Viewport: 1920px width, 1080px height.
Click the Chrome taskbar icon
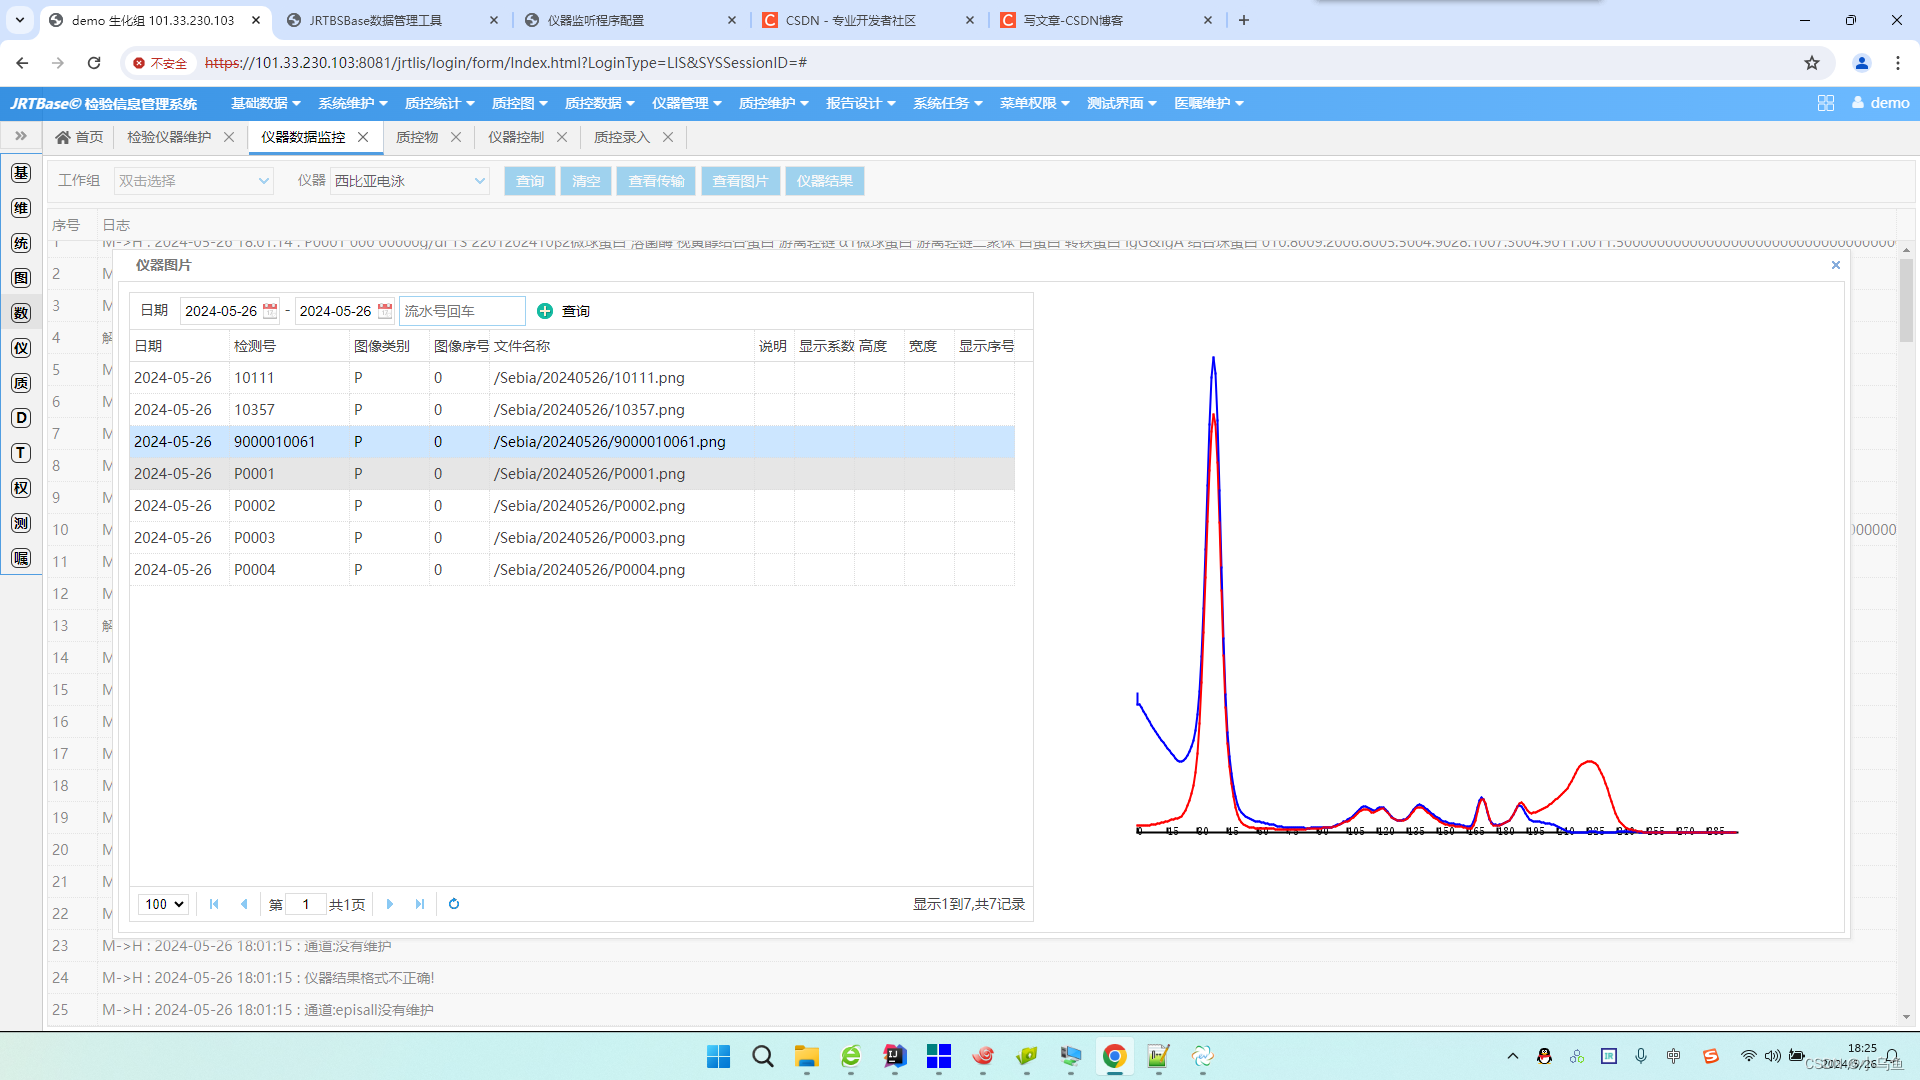1115,1056
